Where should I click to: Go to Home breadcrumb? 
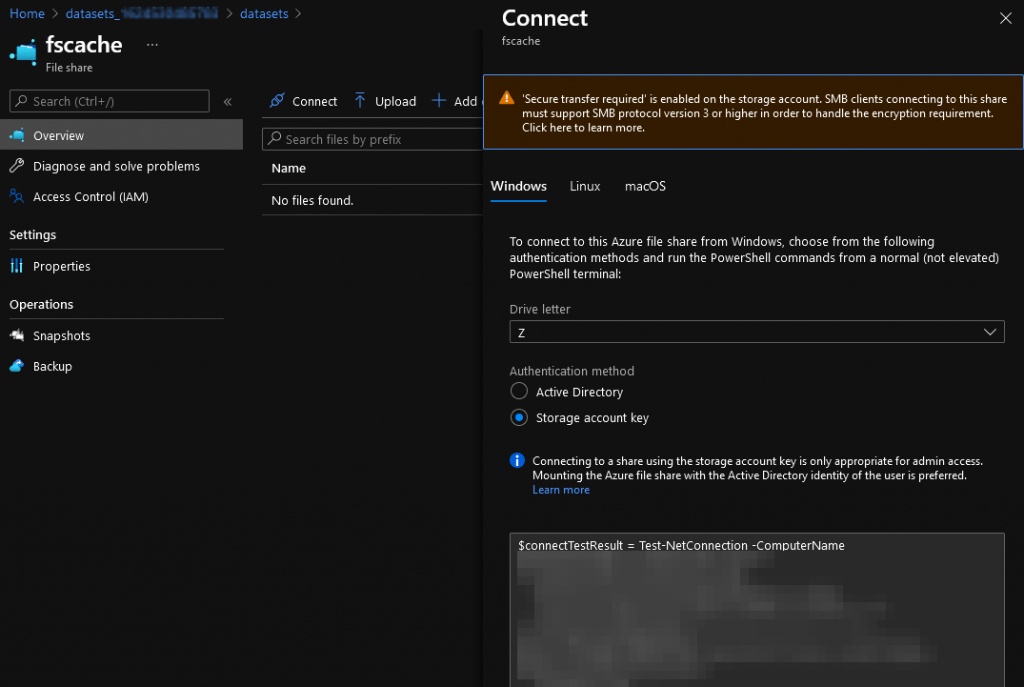(x=27, y=13)
